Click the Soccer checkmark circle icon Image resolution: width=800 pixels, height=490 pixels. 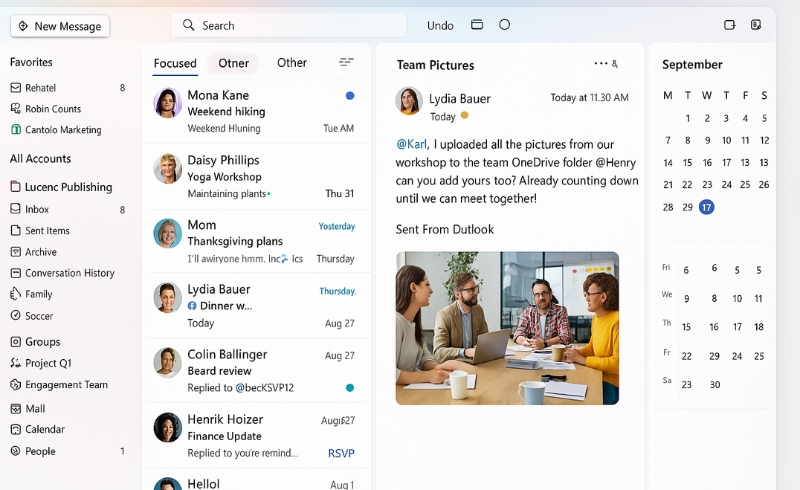click(x=16, y=315)
